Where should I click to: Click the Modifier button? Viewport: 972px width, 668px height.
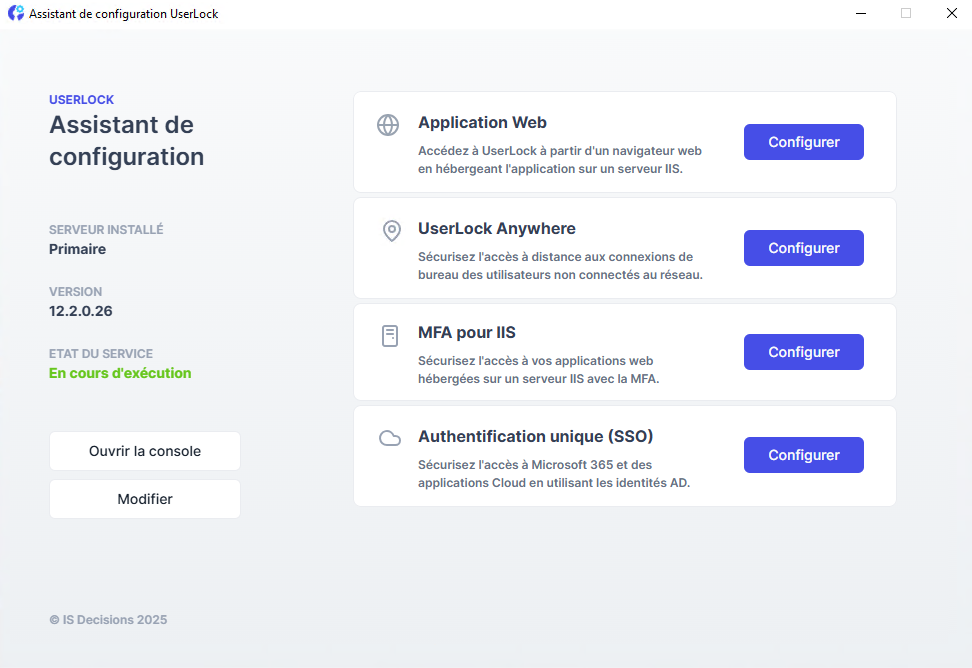(145, 499)
